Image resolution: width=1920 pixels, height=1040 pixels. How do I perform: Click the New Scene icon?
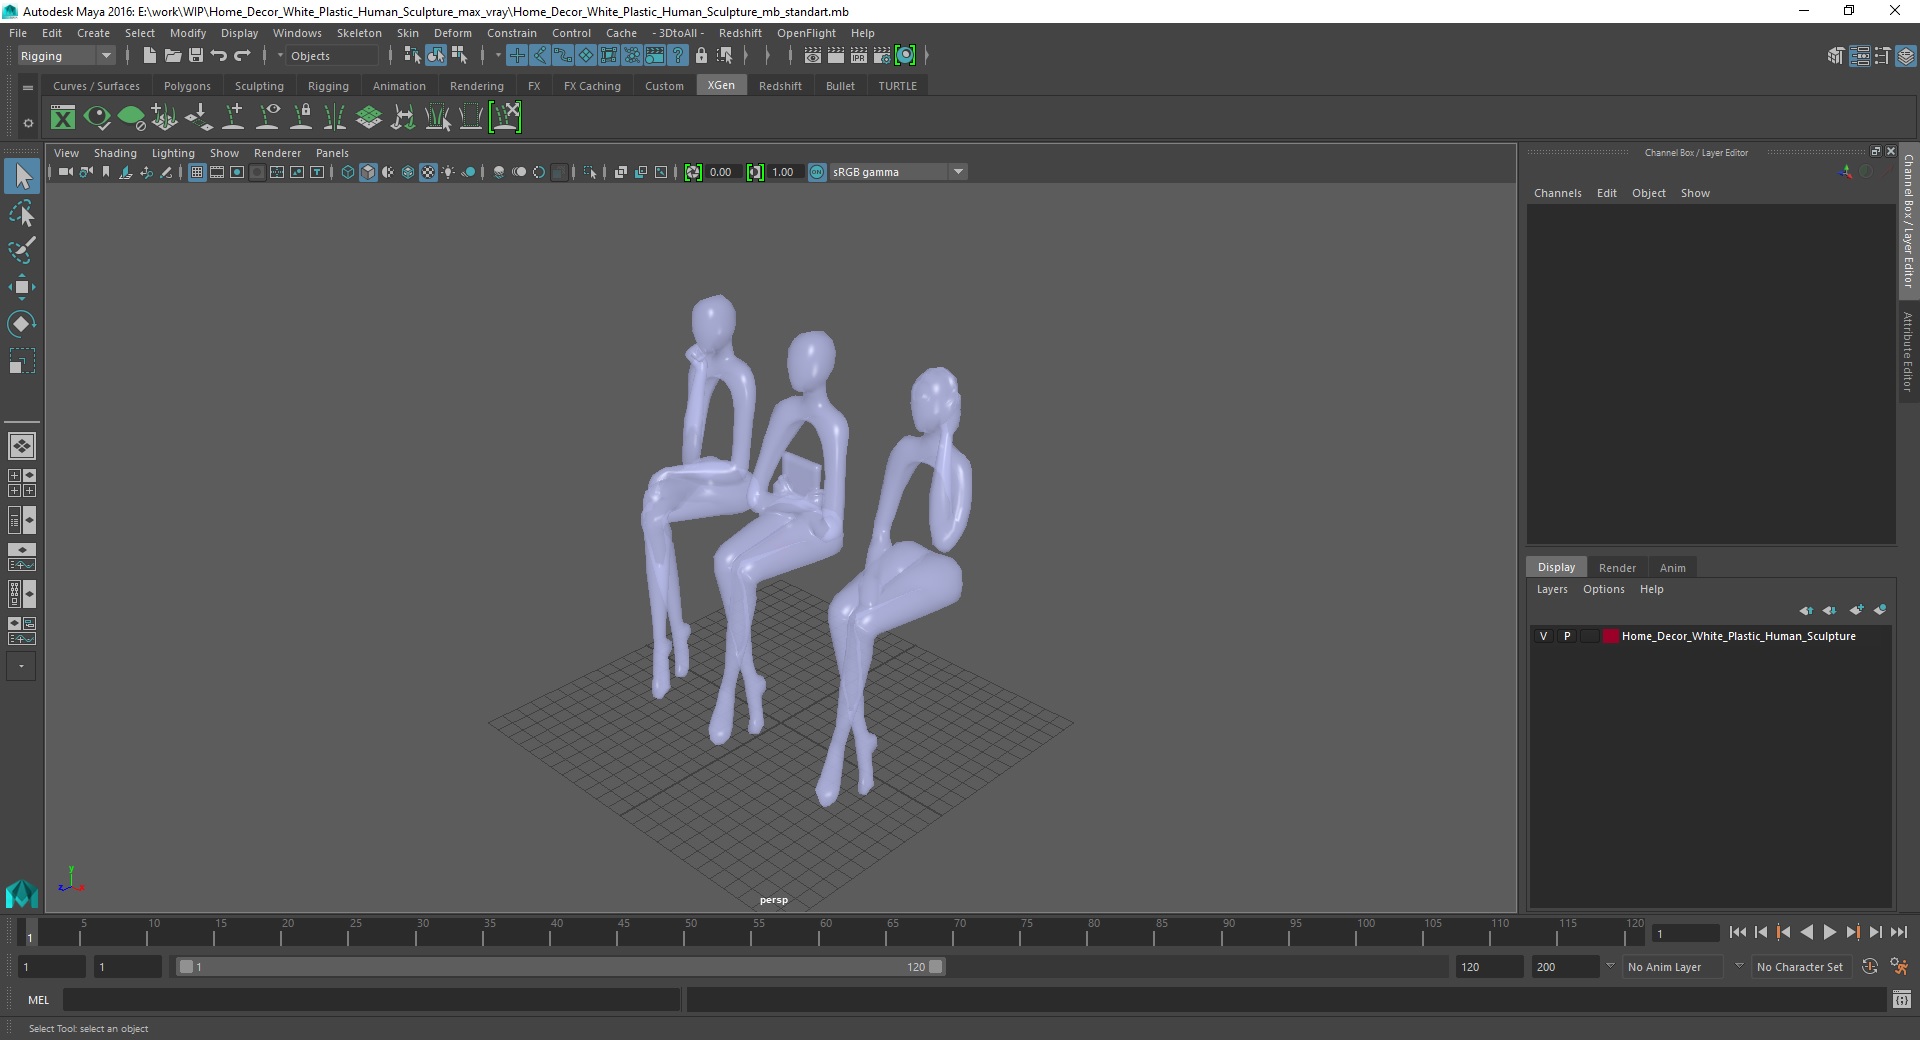click(149, 56)
